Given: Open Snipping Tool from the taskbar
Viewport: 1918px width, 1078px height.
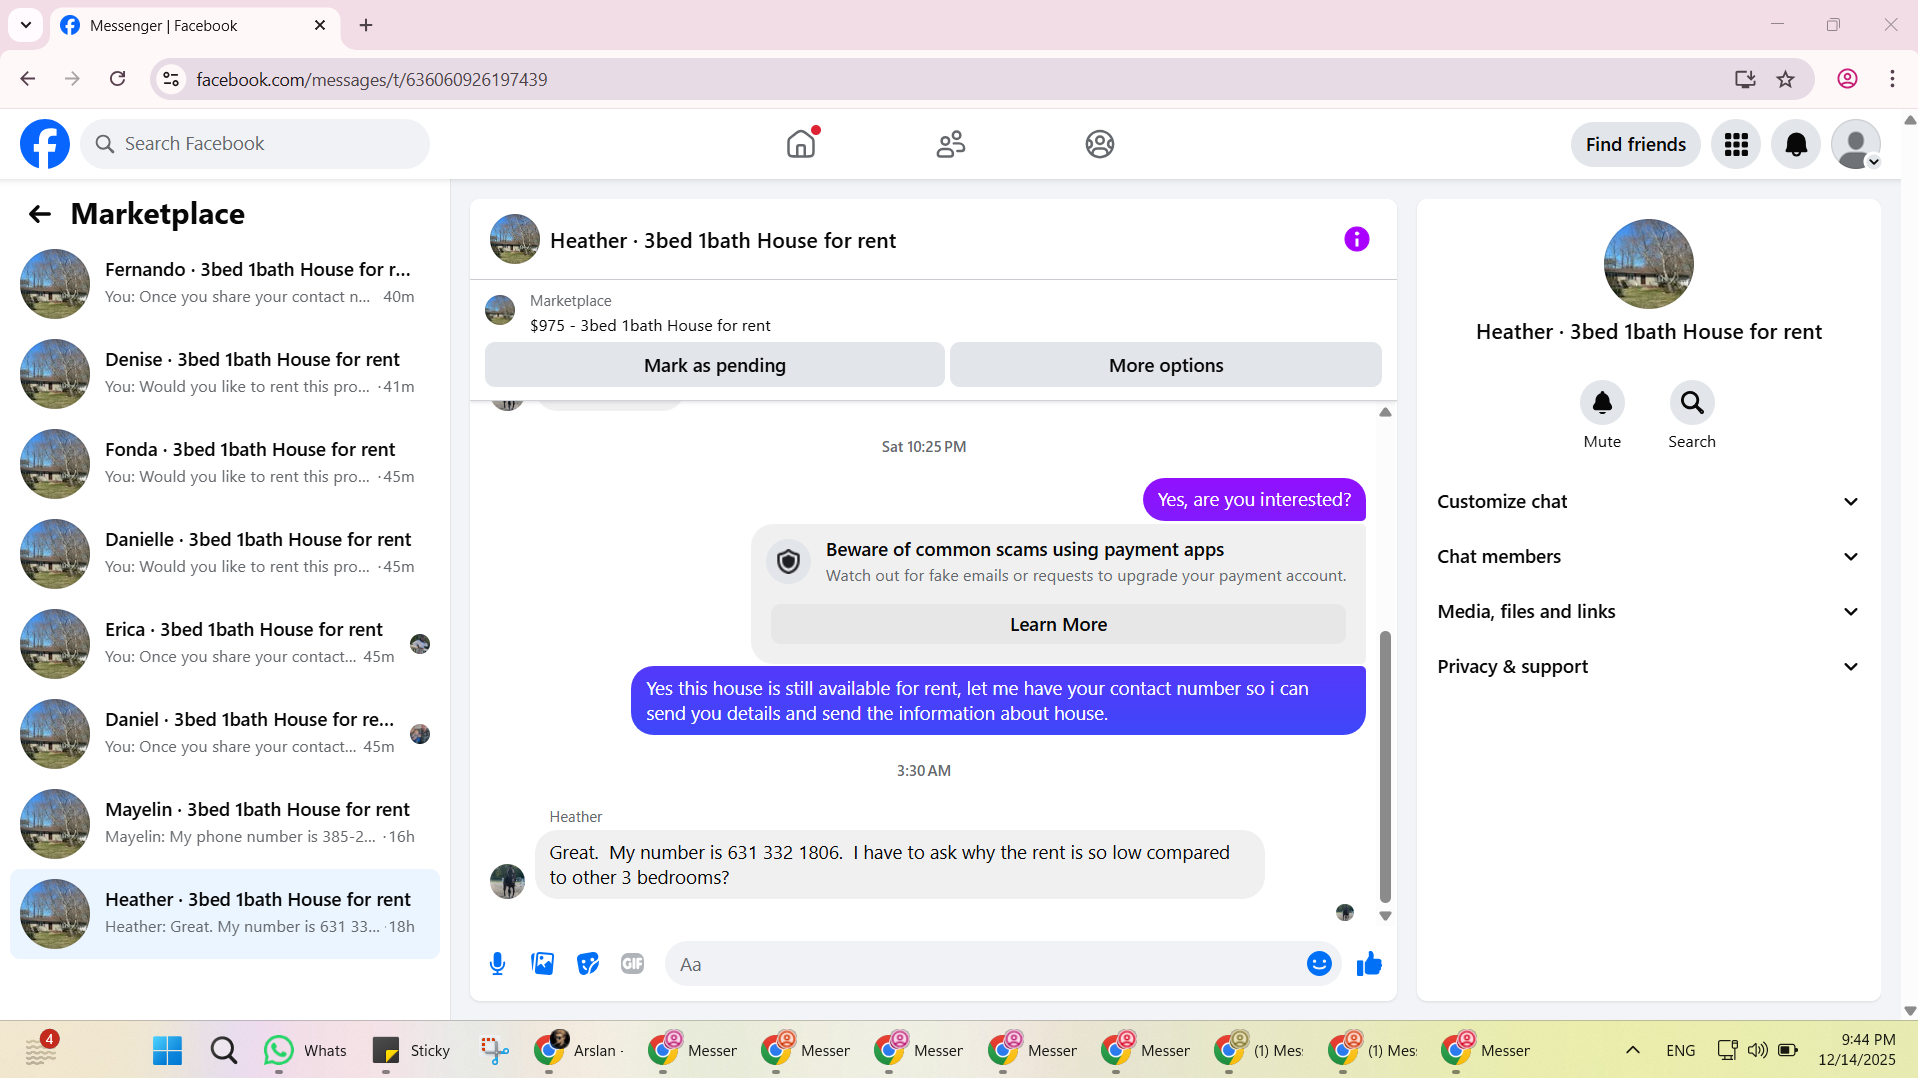Looking at the screenshot, I should pos(494,1050).
